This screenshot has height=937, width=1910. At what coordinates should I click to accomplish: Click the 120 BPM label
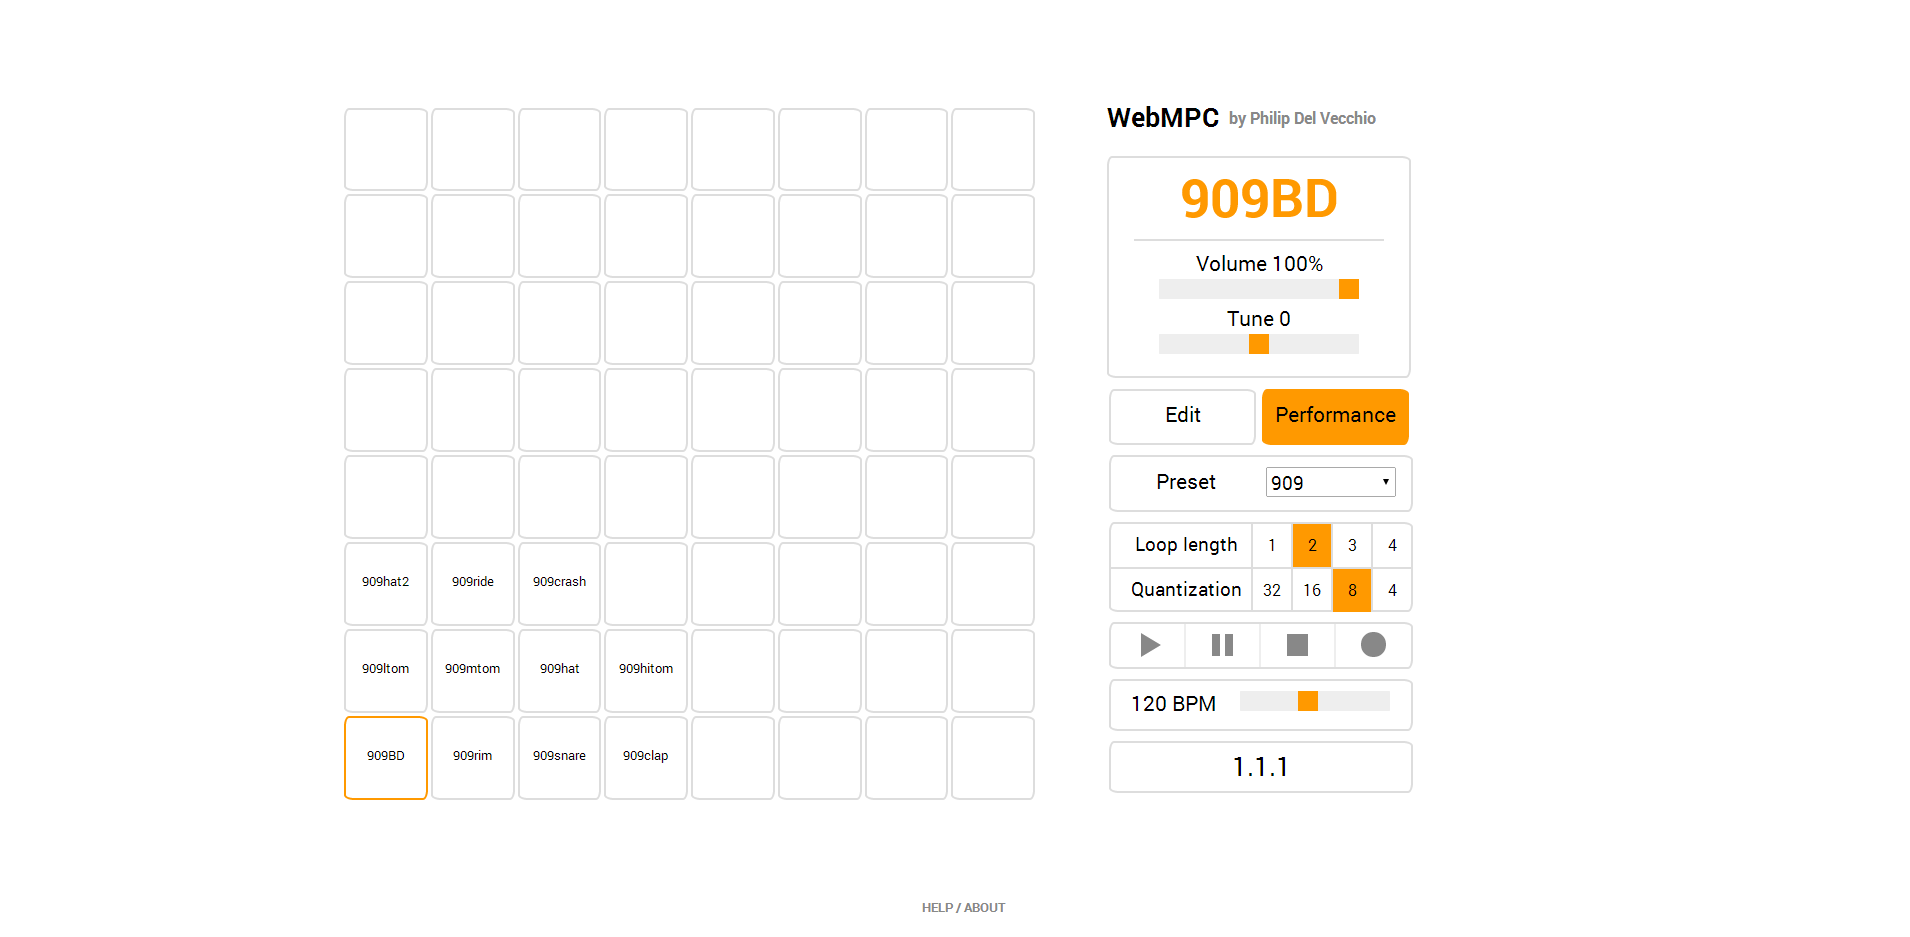point(1173,704)
